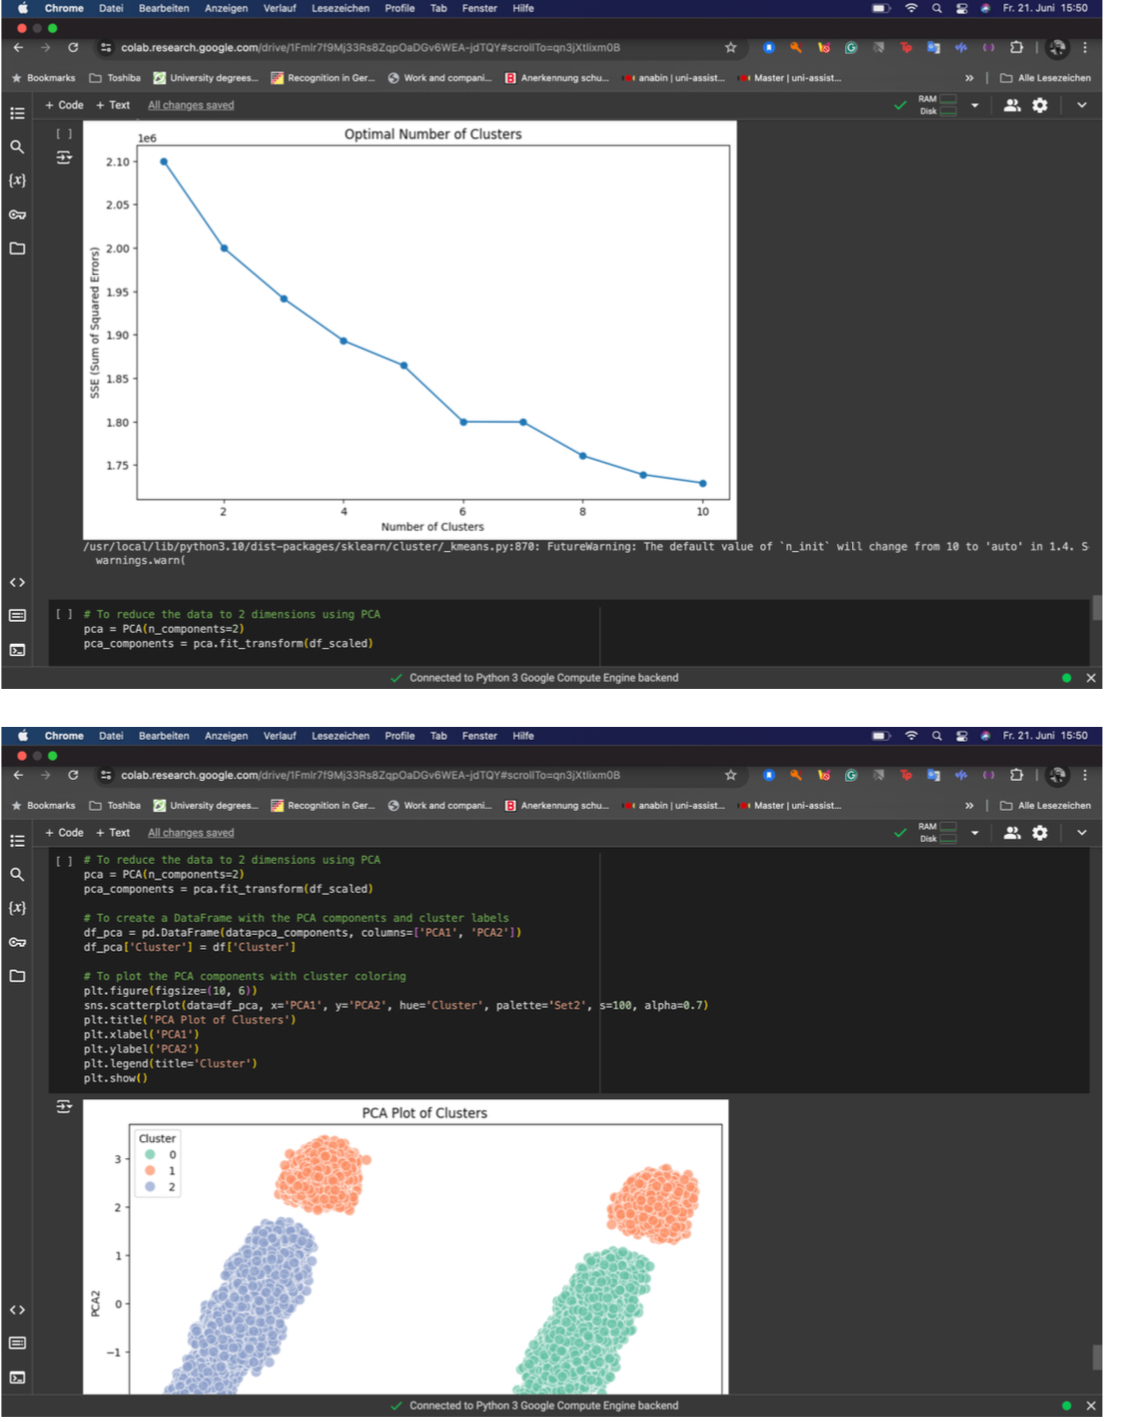
Task: Open Verlauf menu in upper menu bar
Action: click(280, 8)
